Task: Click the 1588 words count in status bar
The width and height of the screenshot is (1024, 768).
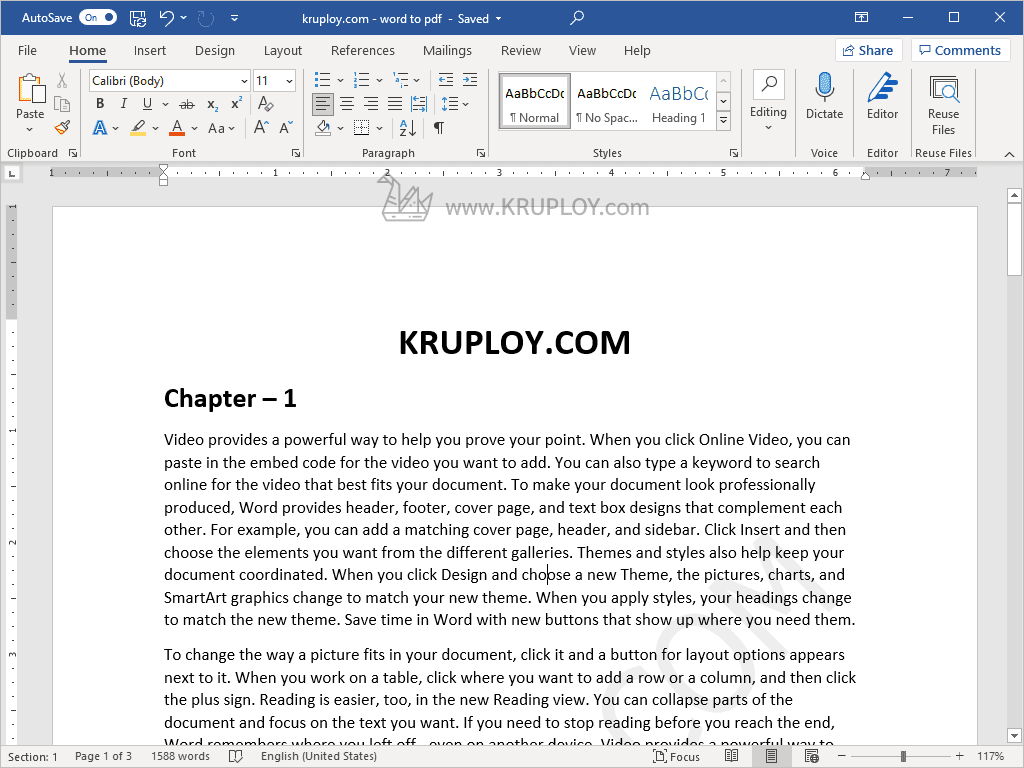Action: coord(180,757)
